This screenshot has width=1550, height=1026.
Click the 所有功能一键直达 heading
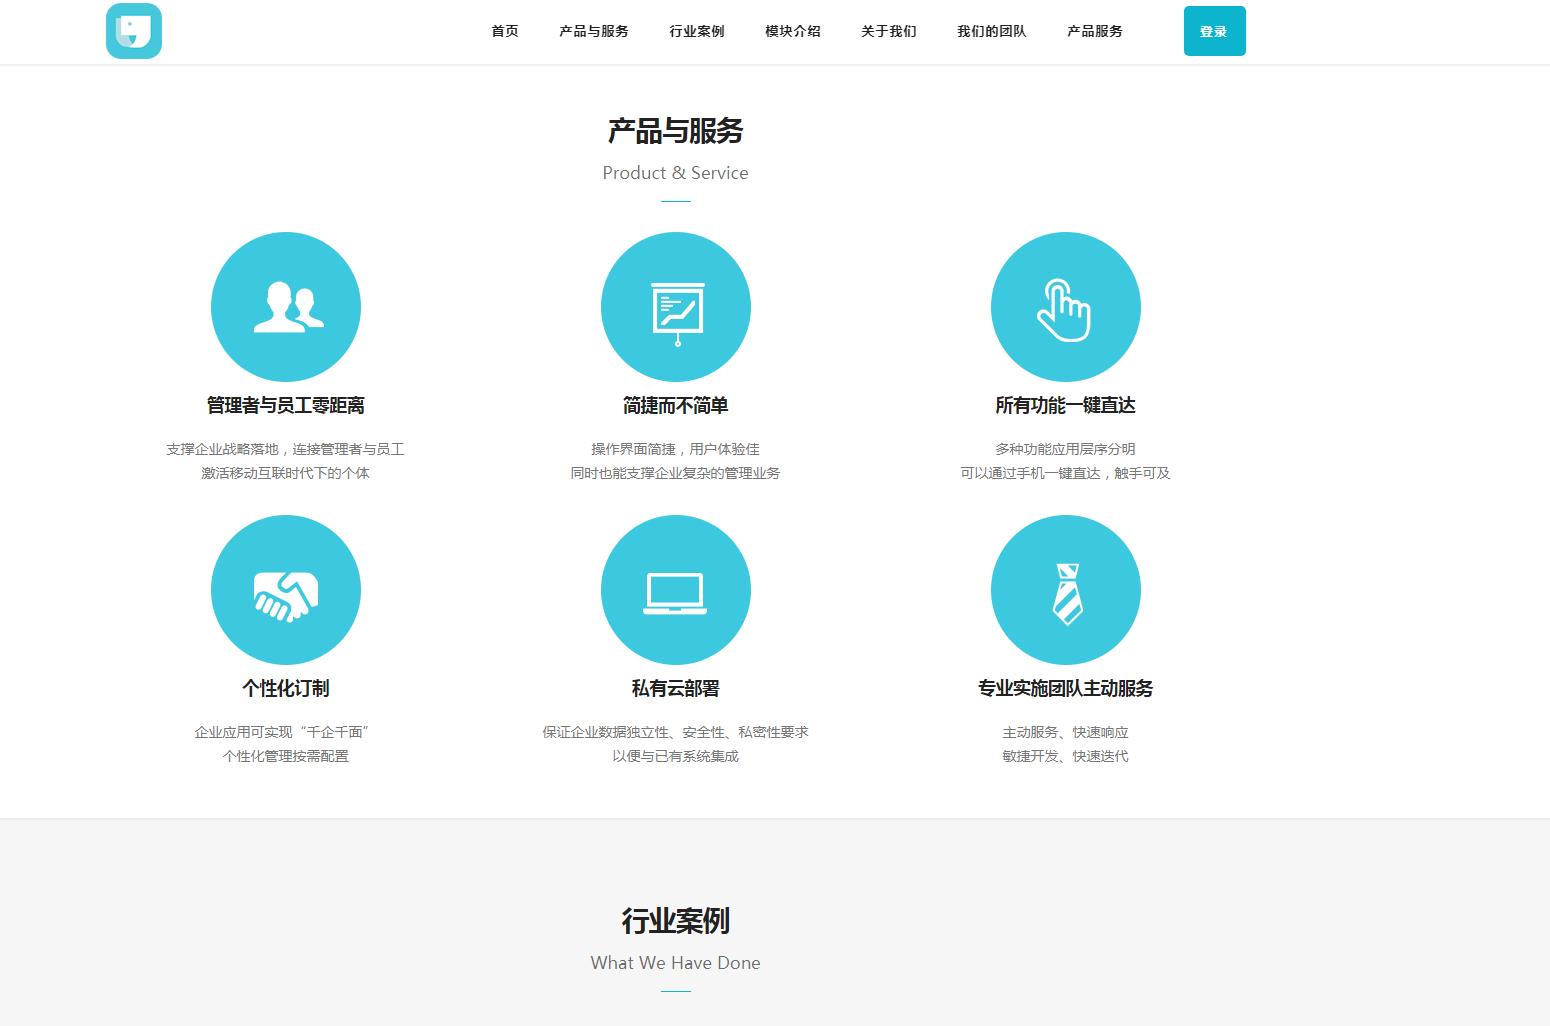click(x=1066, y=405)
